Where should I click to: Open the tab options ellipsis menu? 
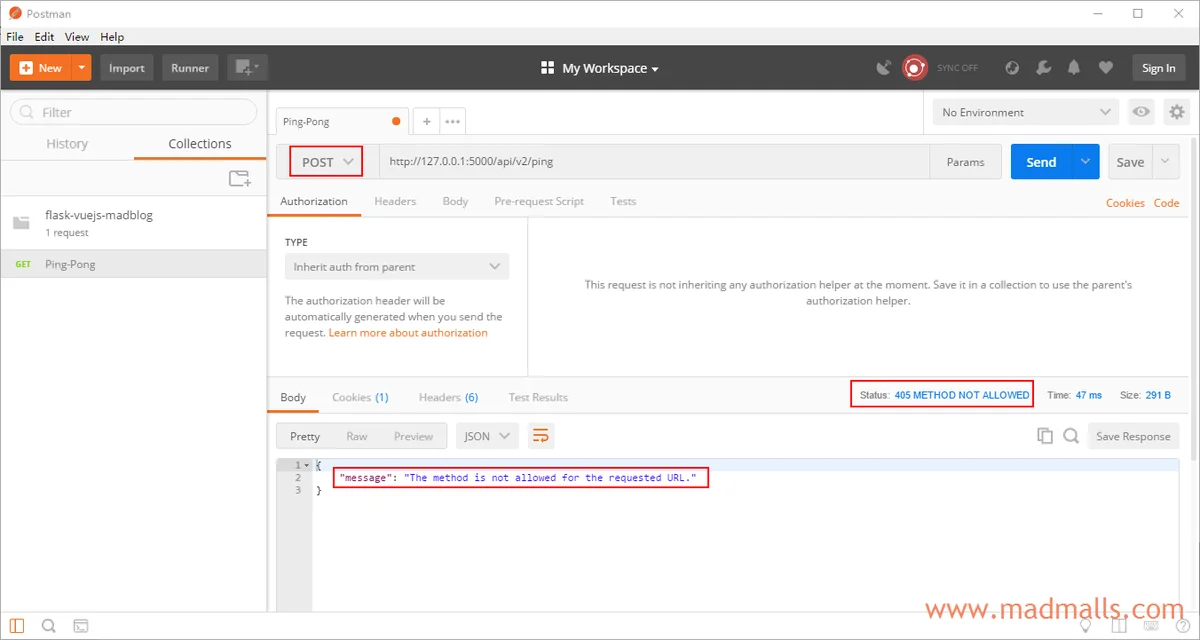click(452, 122)
